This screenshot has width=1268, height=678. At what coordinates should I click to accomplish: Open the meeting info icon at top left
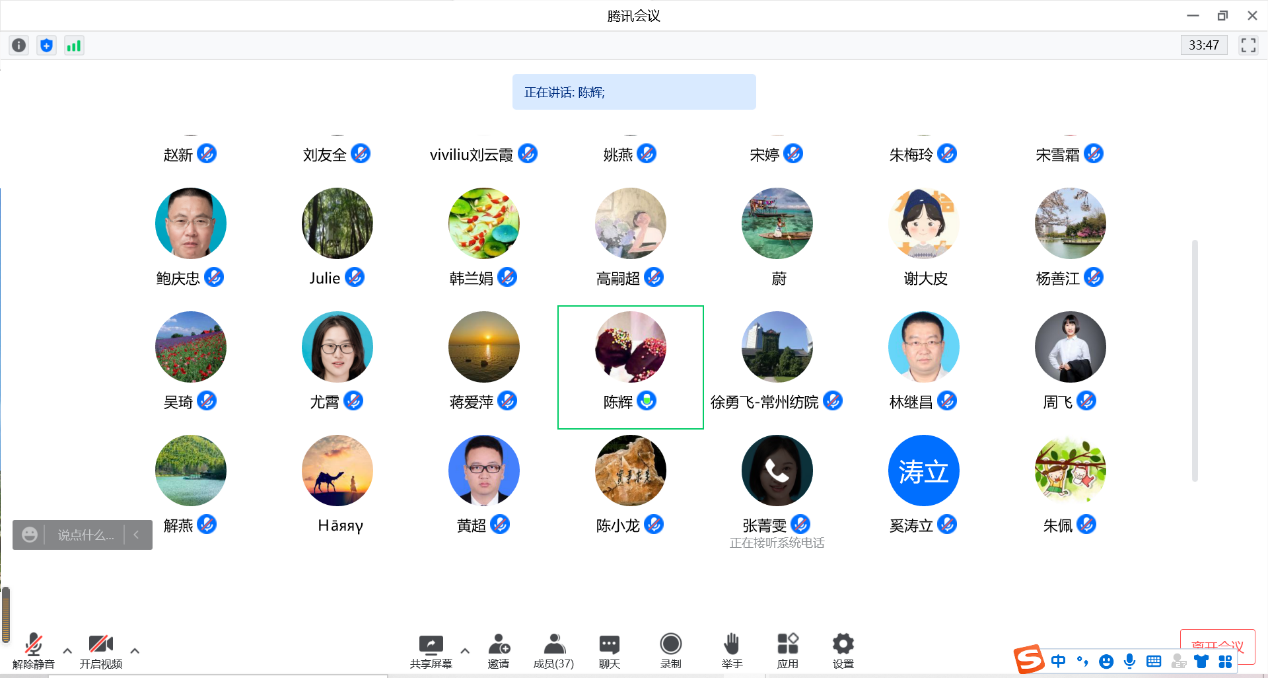[19, 45]
